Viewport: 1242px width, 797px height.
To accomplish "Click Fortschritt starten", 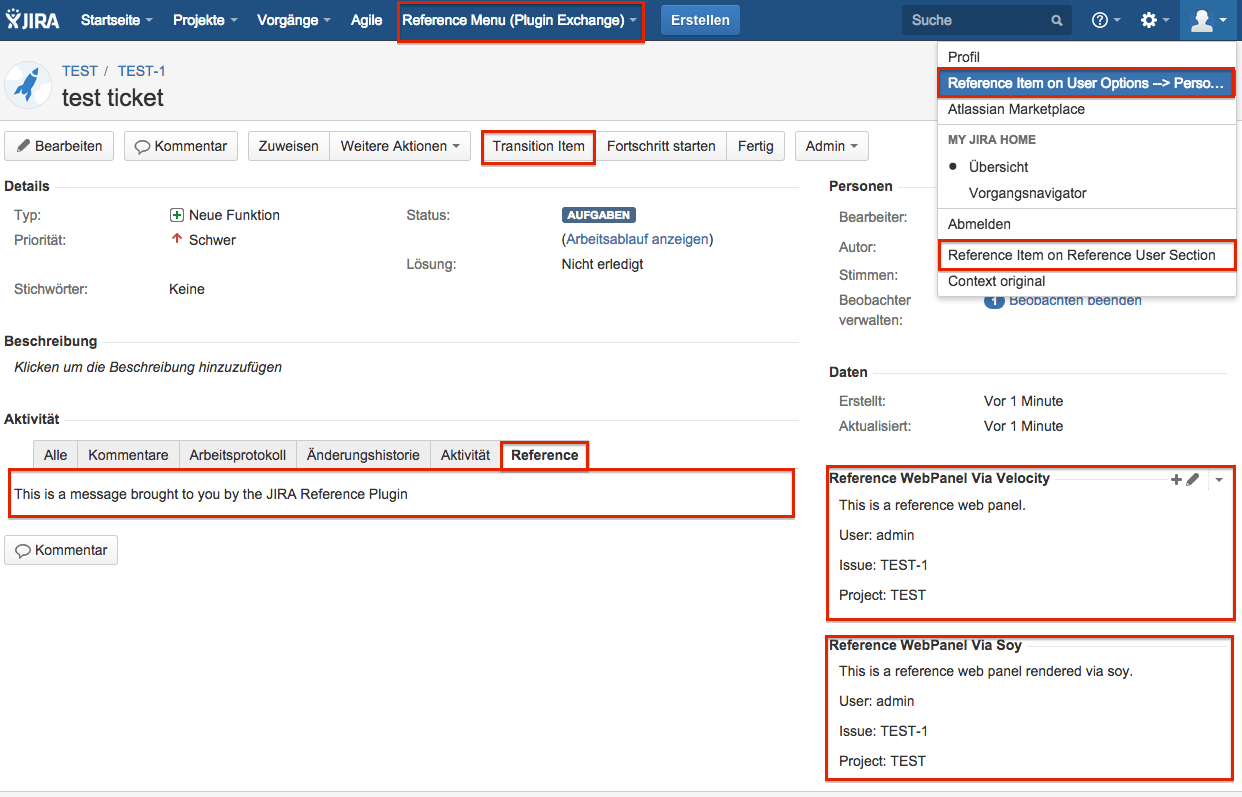I will [x=661, y=146].
